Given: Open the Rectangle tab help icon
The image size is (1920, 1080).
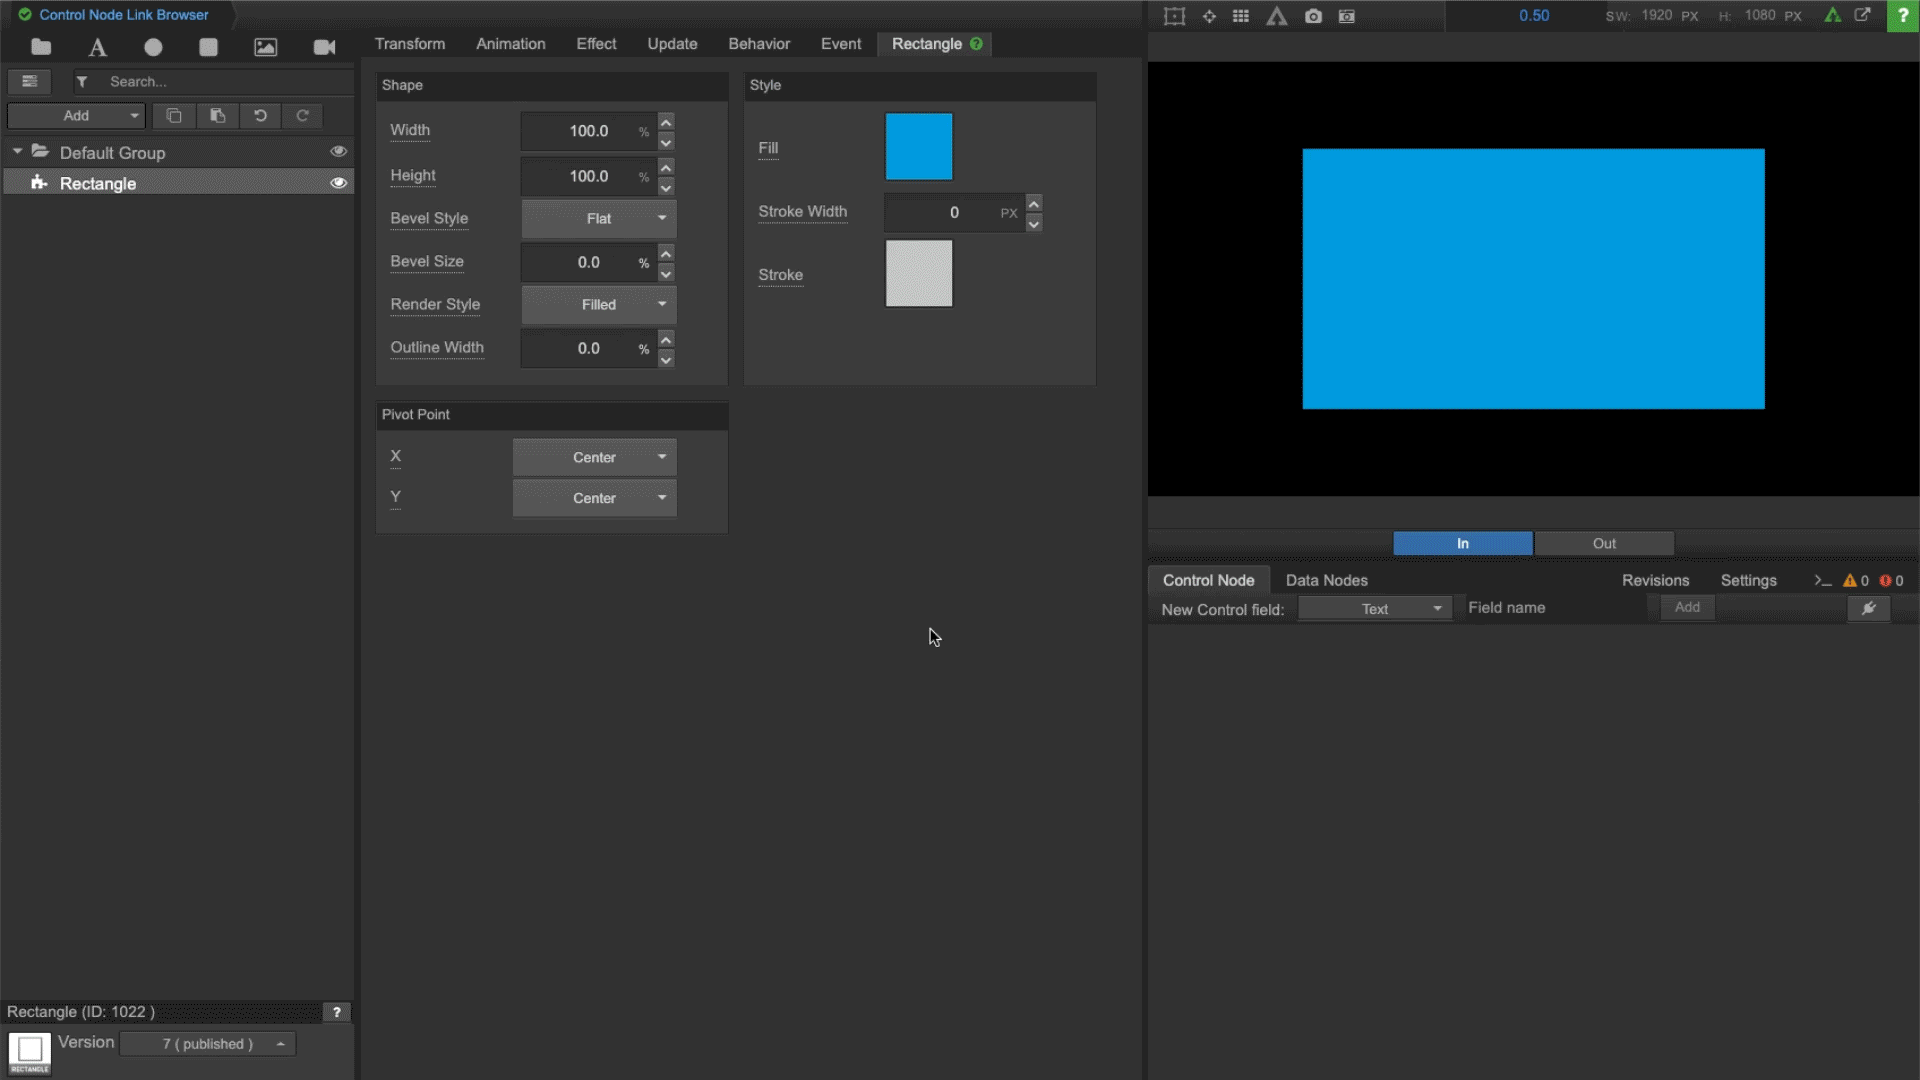Looking at the screenshot, I should 976,44.
